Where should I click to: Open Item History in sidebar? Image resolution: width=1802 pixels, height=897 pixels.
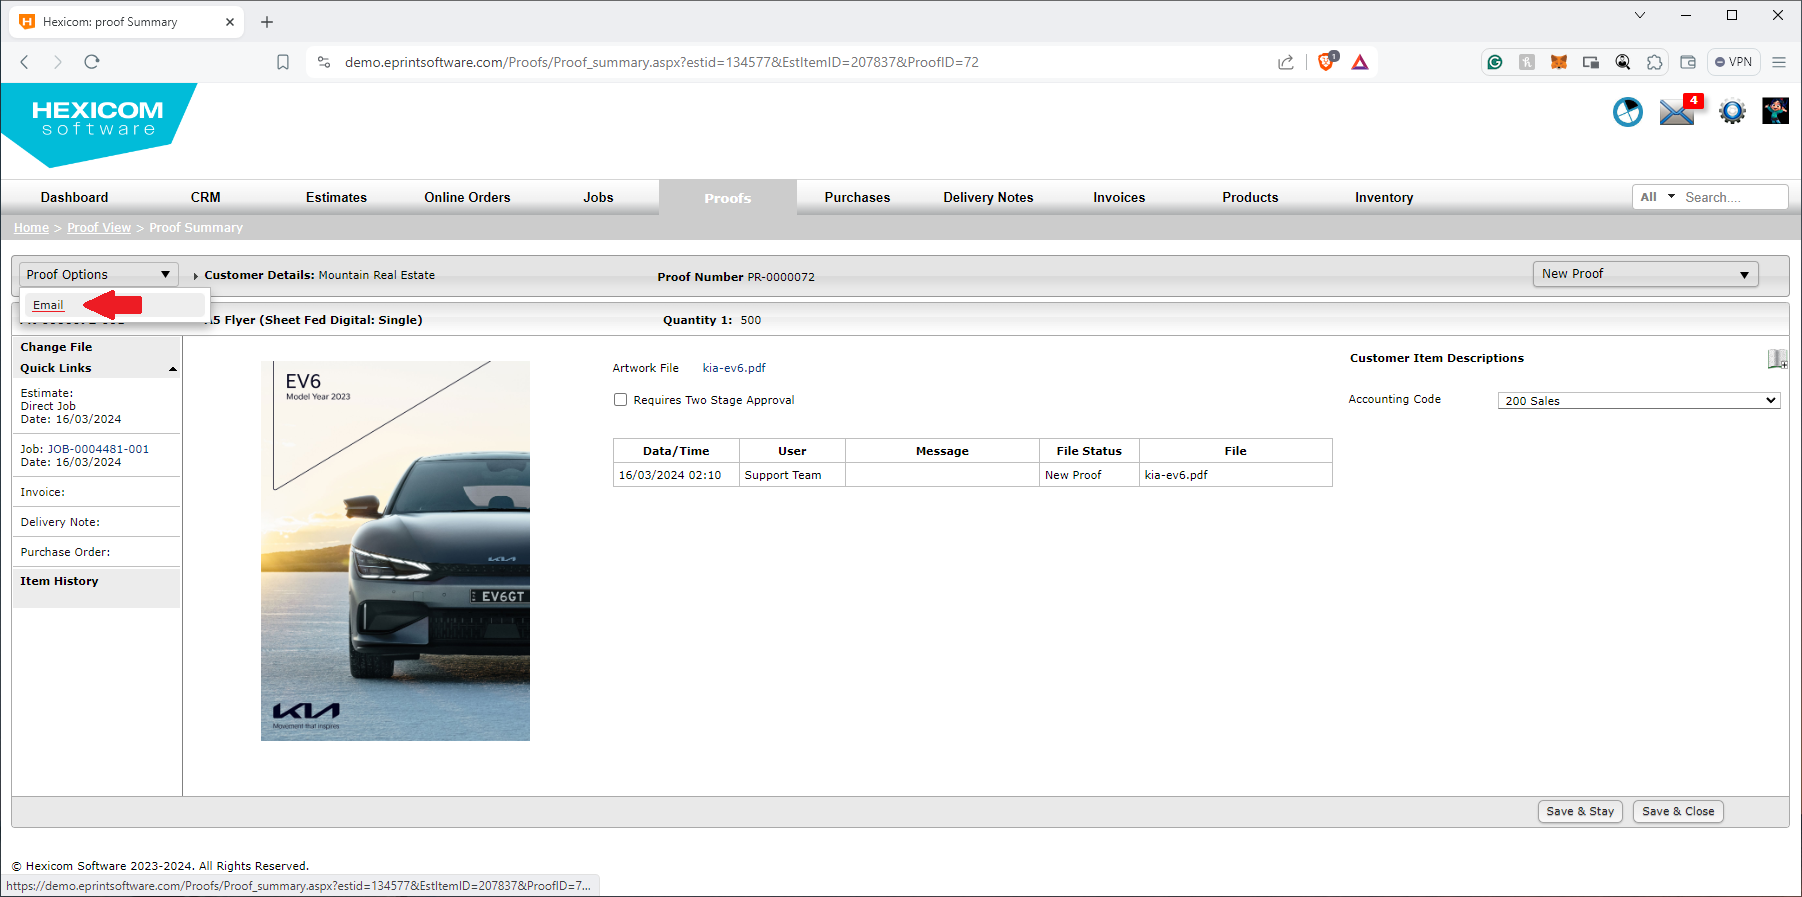(59, 581)
